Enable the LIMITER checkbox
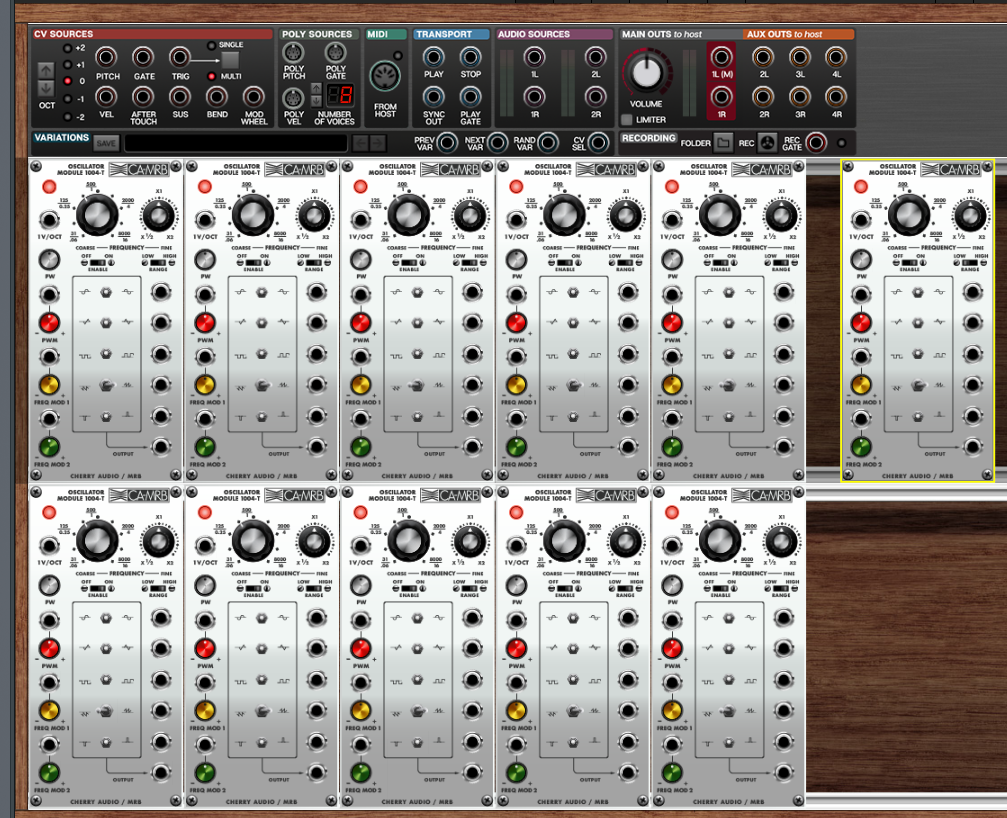Viewport: 1007px width, 818px height. click(x=627, y=119)
